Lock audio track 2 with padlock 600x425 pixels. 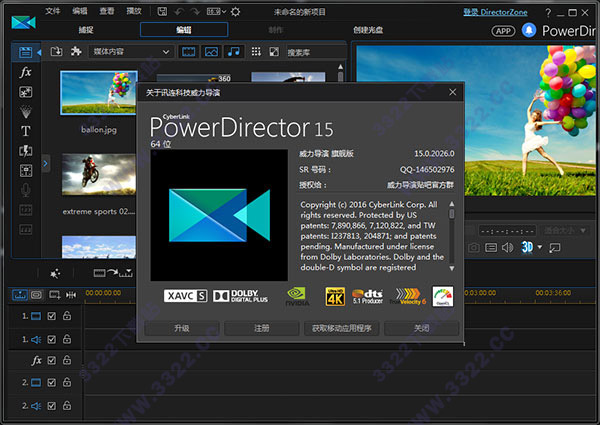click(x=67, y=405)
